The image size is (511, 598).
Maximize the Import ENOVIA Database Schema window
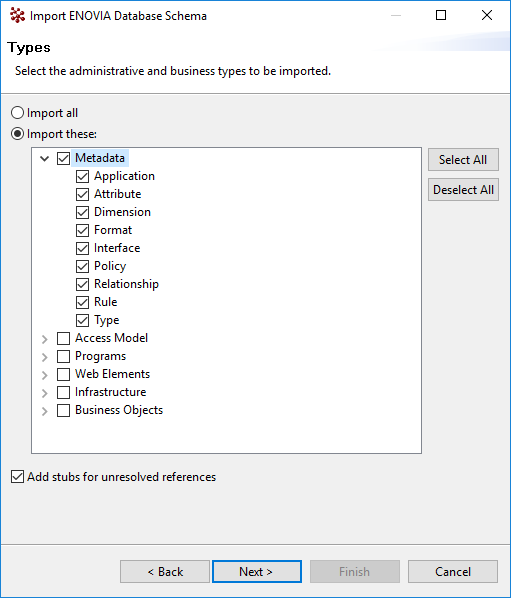[441, 15]
